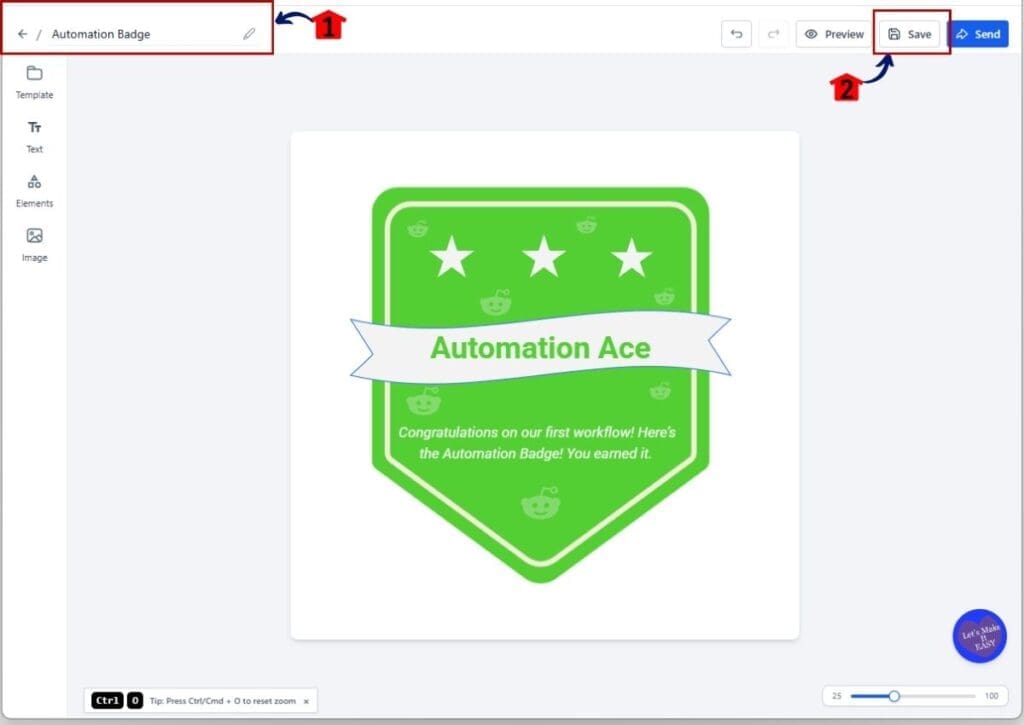Undo the last change

coord(737,33)
